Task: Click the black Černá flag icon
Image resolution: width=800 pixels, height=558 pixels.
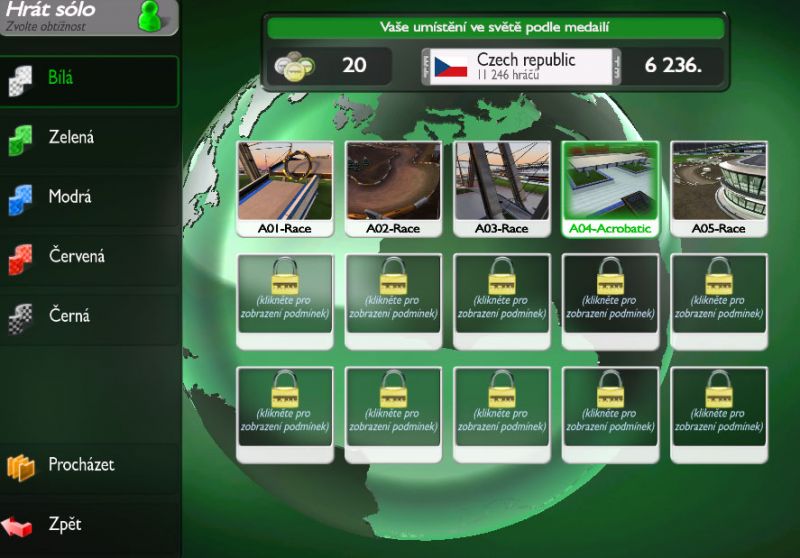Action: tap(20, 319)
